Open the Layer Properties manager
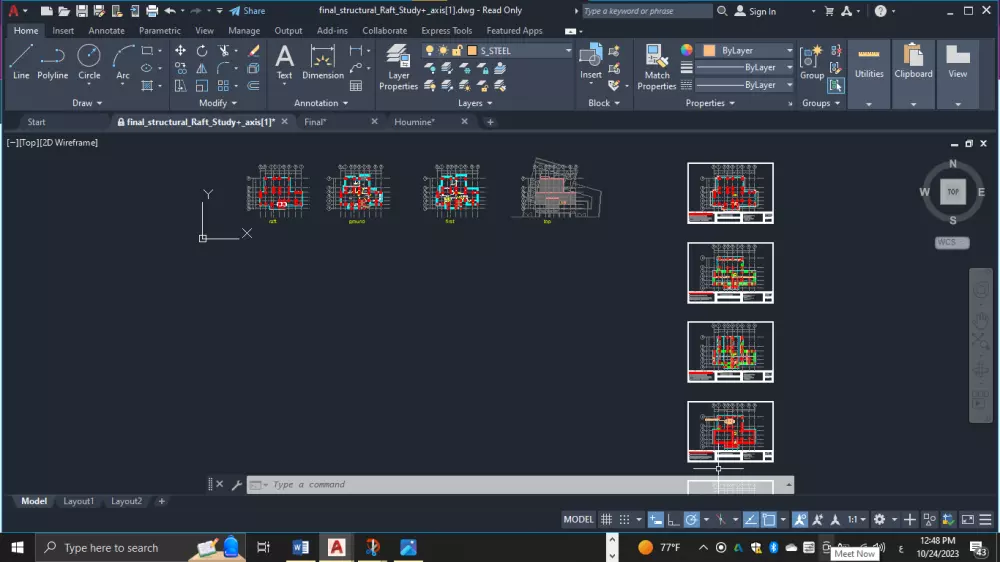 398,67
